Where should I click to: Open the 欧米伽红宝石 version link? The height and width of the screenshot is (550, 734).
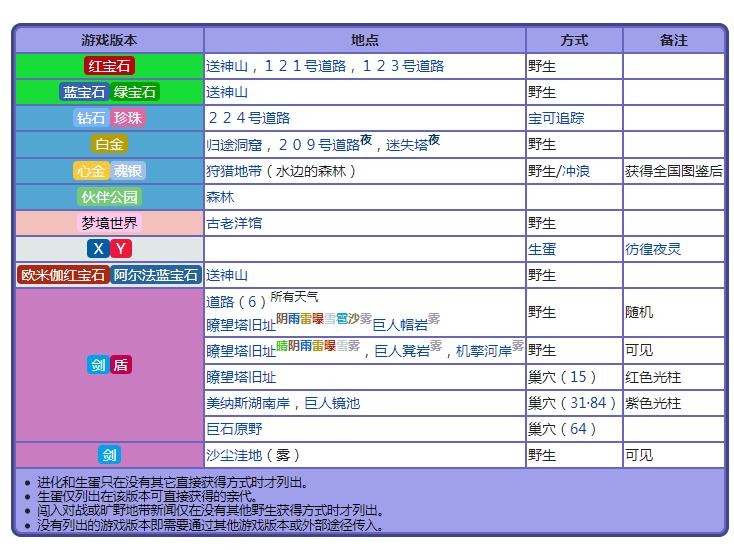pos(63,275)
